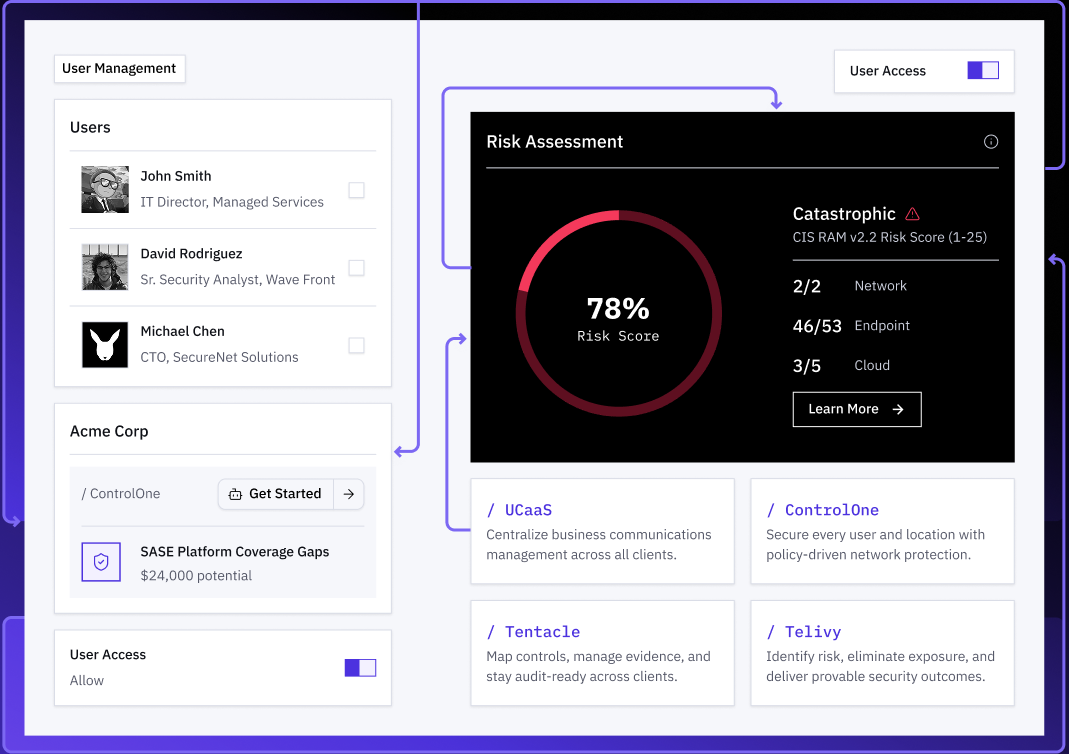The width and height of the screenshot is (1069, 754).
Task: Click IT Director, Managed Services text
Action: 232,202
